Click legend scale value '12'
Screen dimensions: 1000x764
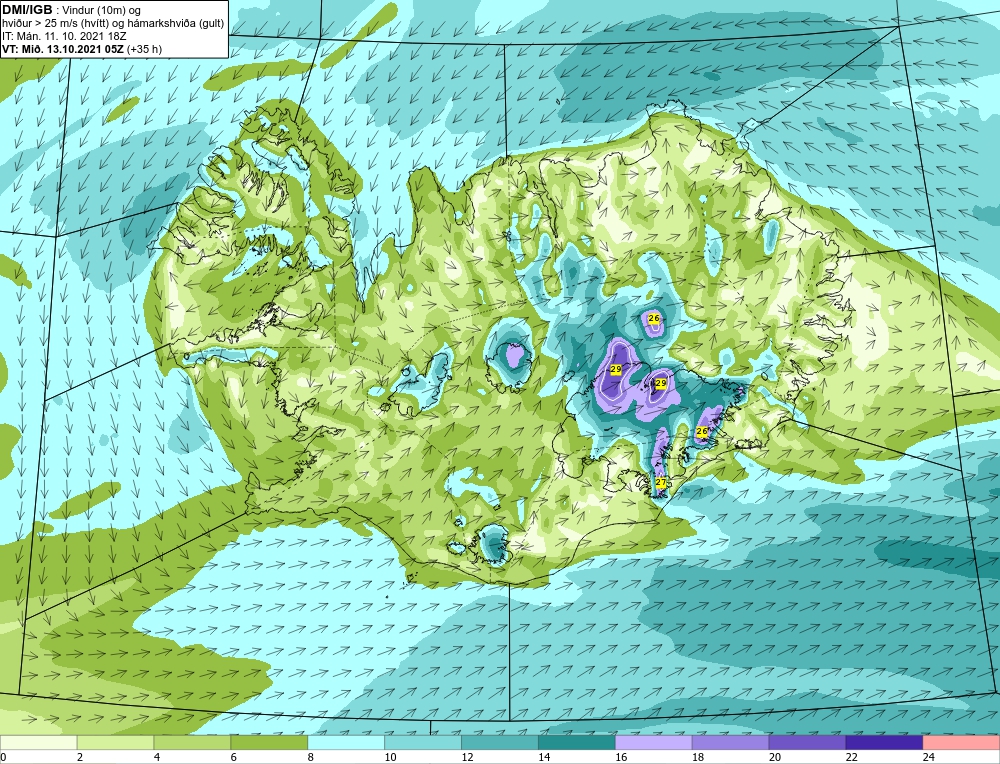pos(467,757)
